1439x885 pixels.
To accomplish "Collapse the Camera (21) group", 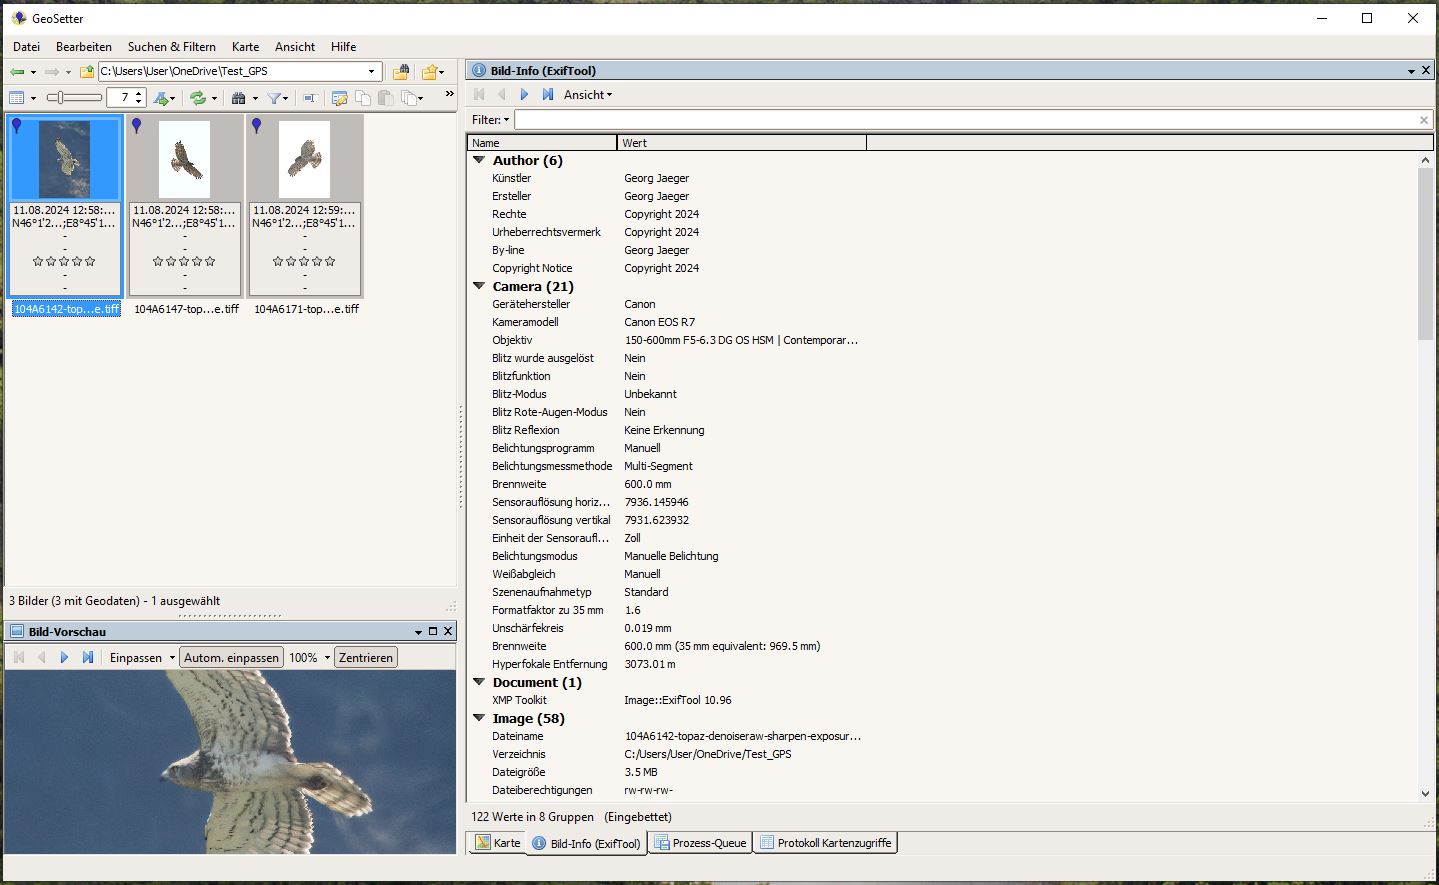I will point(479,286).
